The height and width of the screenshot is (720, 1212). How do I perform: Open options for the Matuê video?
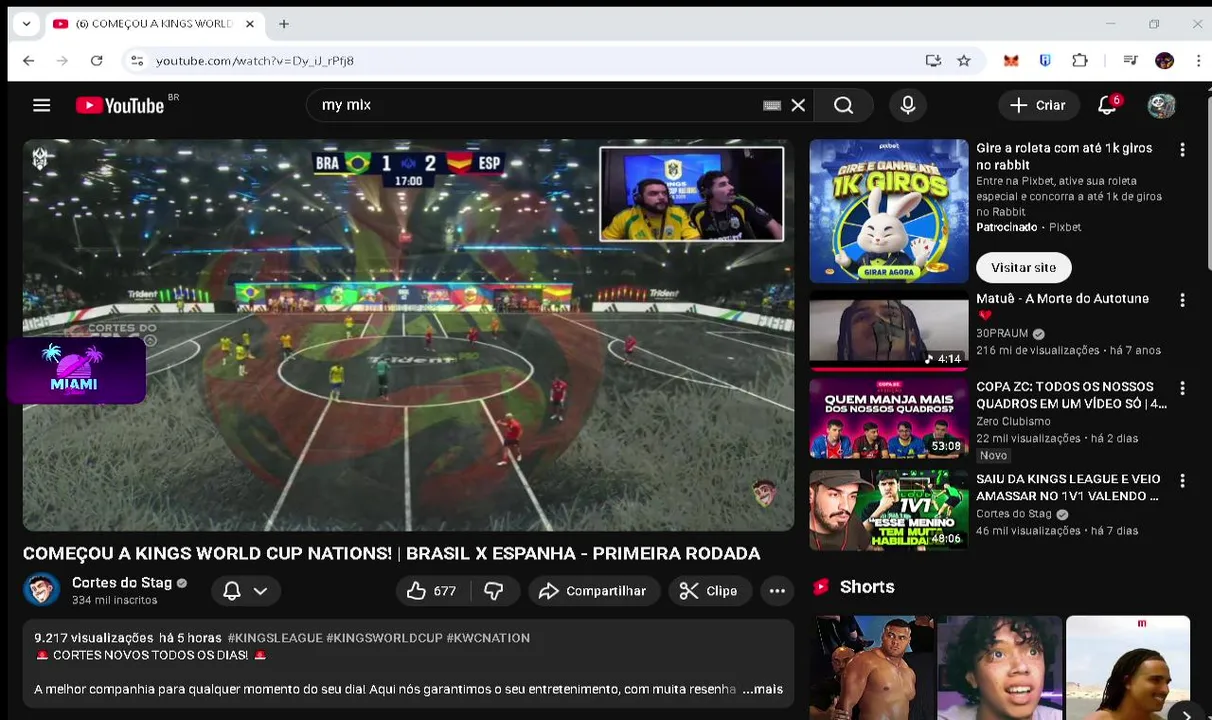[1182, 300]
